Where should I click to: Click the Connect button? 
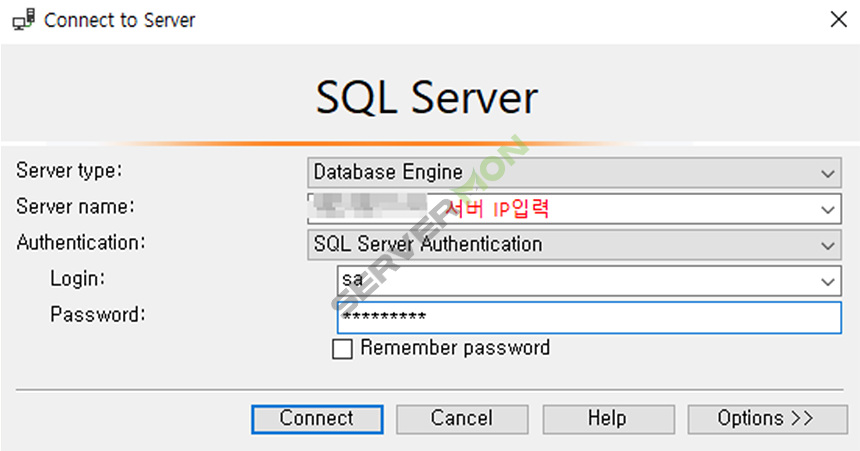pos(317,419)
